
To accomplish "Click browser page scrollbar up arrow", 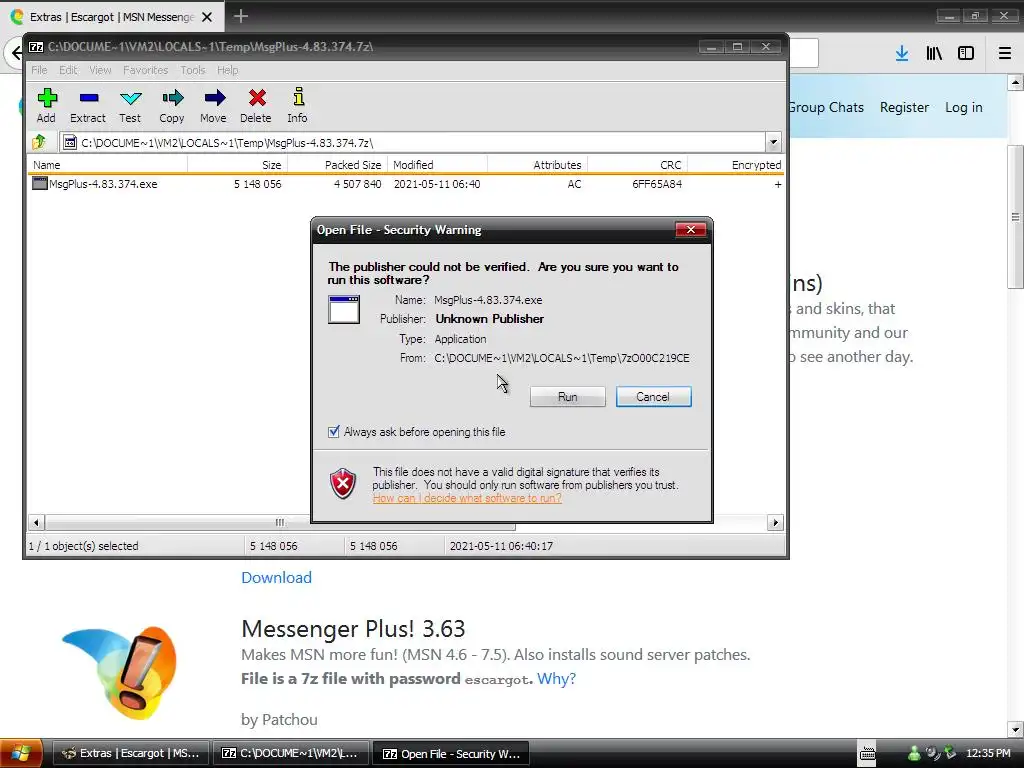I will (x=1014, y=82).
